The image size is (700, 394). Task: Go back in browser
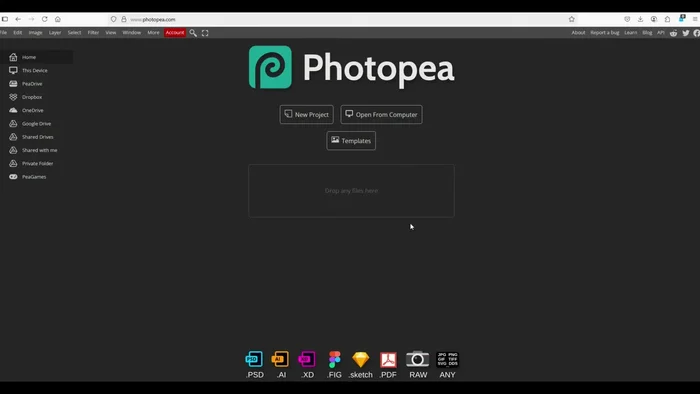point(18,19)
